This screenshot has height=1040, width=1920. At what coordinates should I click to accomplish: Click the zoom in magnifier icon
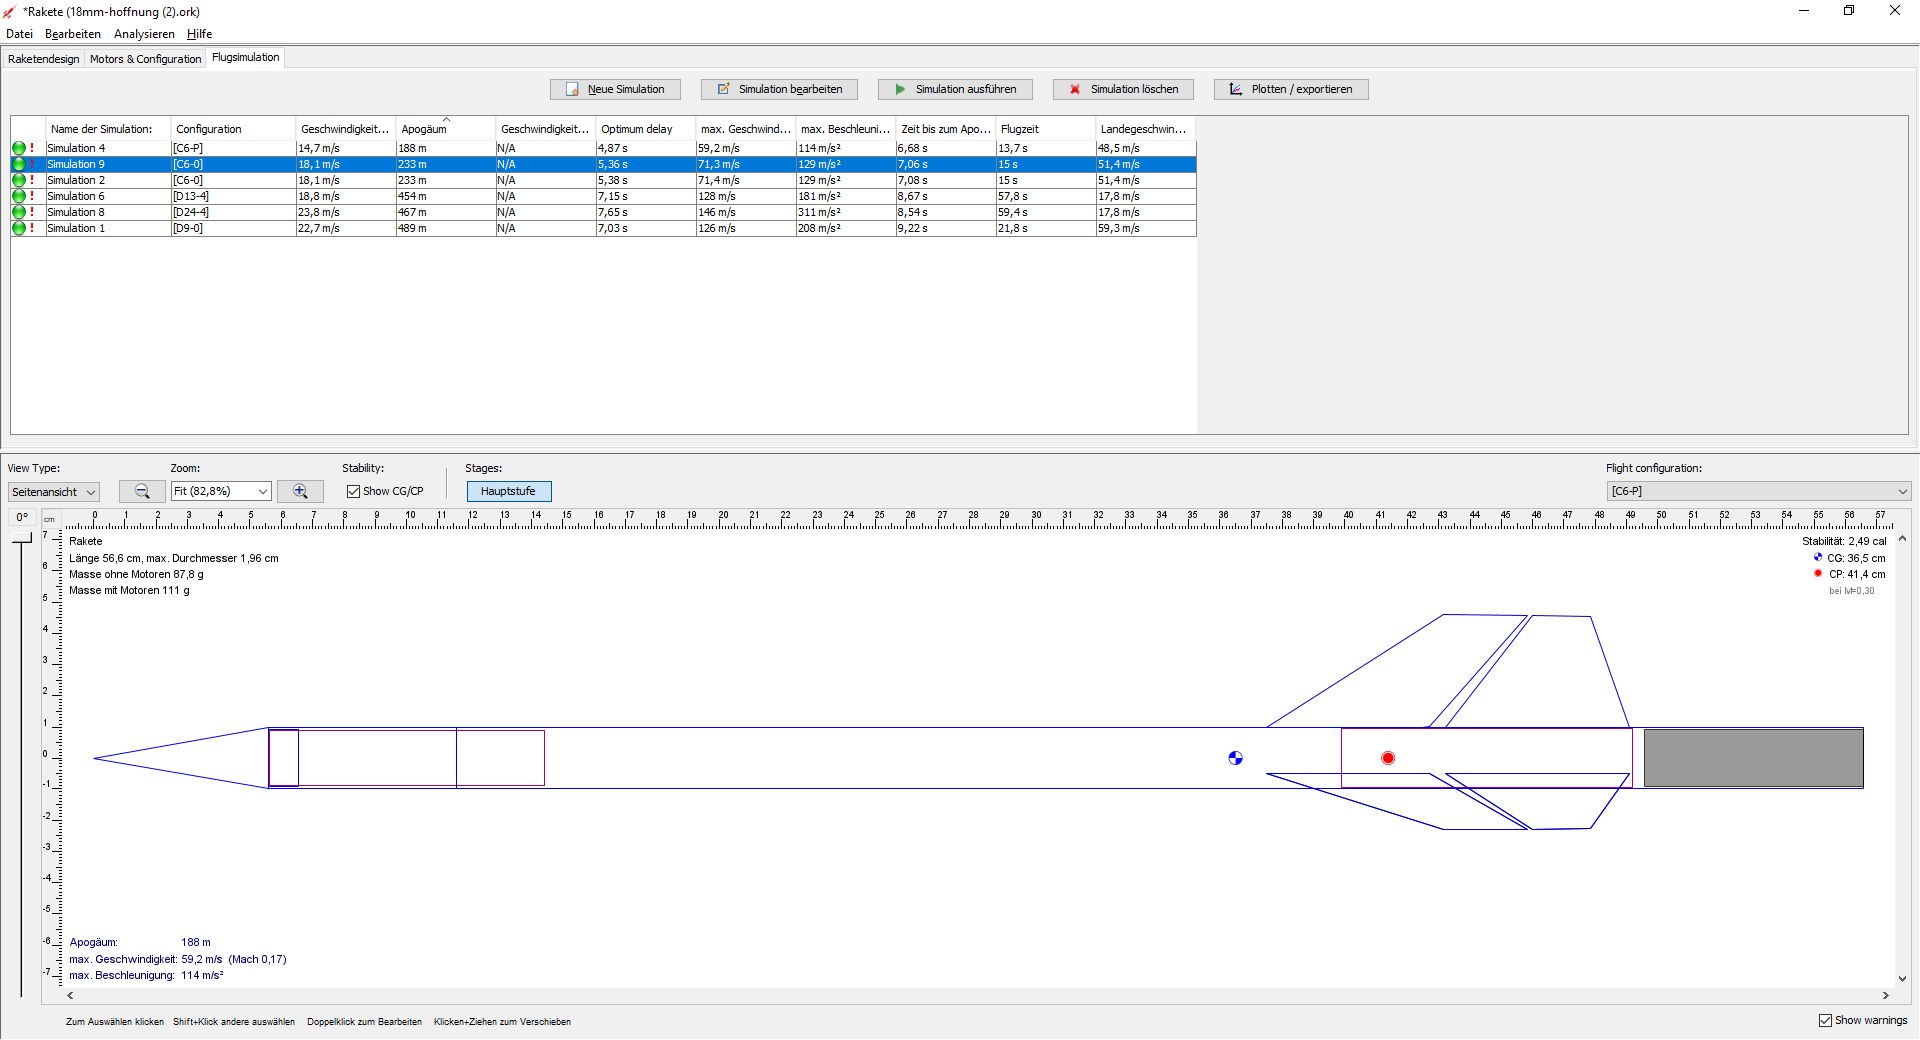300,491
